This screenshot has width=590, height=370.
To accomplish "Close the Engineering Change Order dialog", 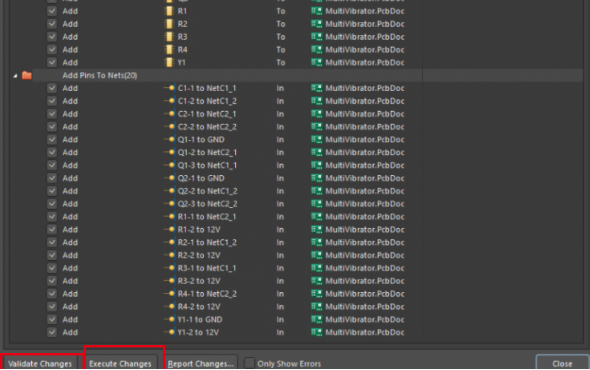I will click(x=562, y=363).
